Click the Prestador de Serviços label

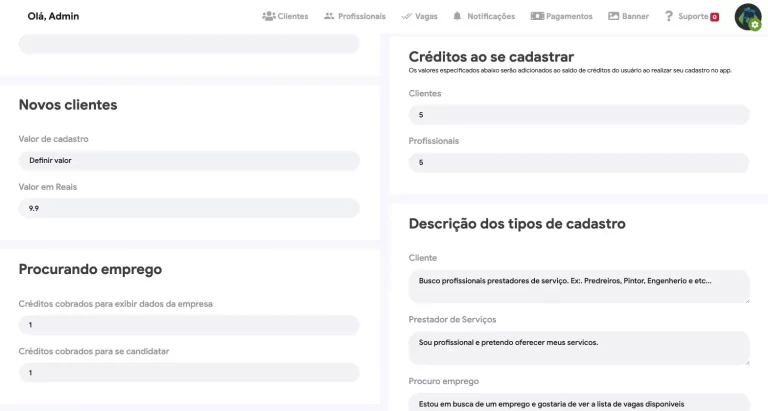[x=452, y=319]
